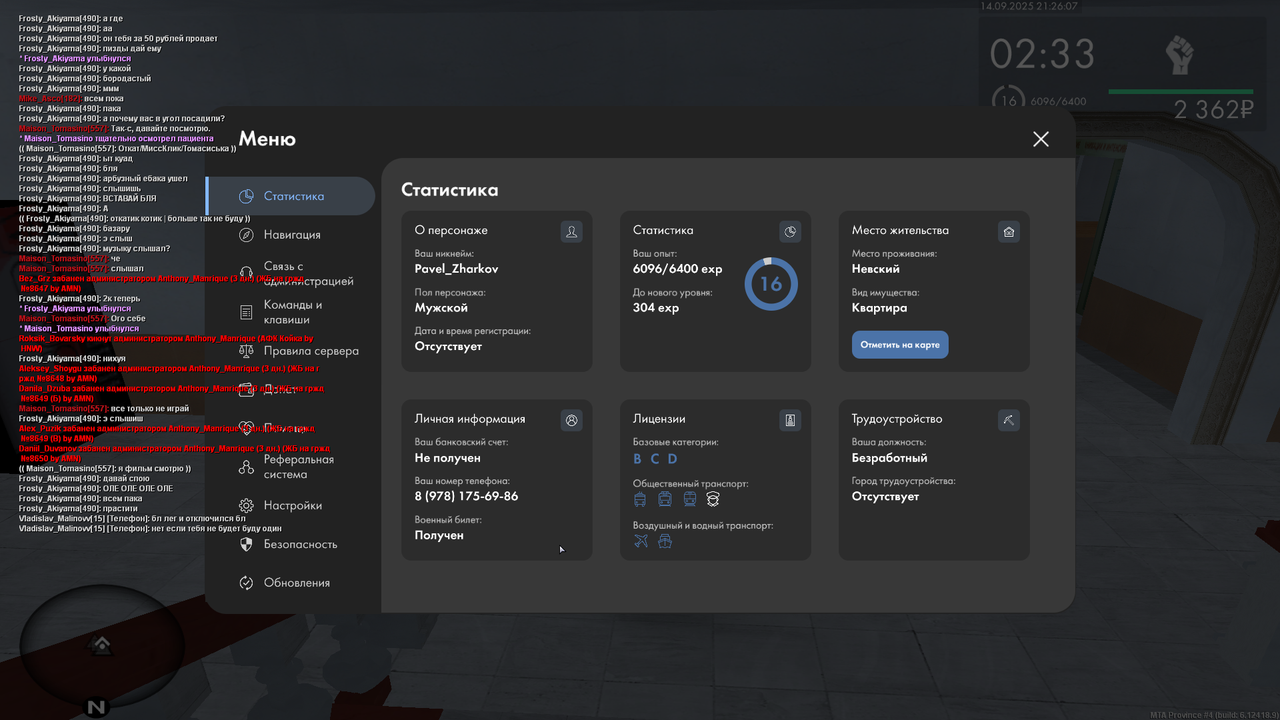Click the 14.09.2025 21:26:07 timestamp
The height and width of the screenshot is (720, 1280).
[x=1029, y=6]
